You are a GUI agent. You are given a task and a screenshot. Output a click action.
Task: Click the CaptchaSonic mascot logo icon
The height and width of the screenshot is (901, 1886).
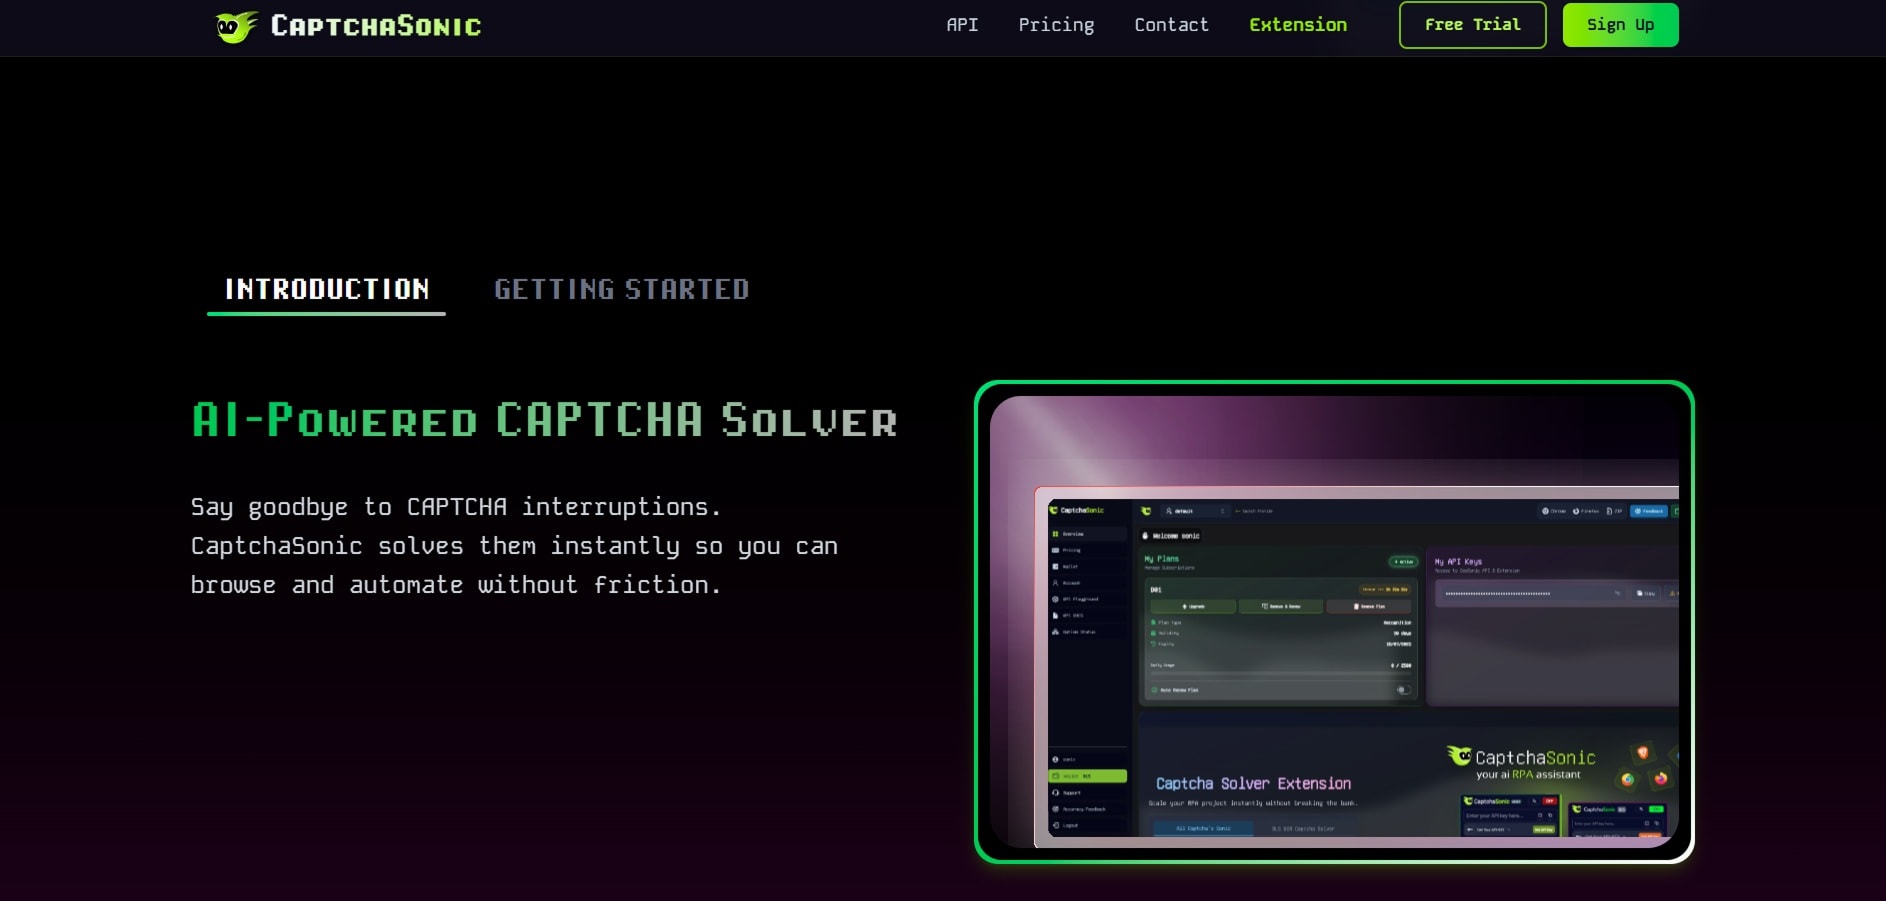tap(236, 26)
